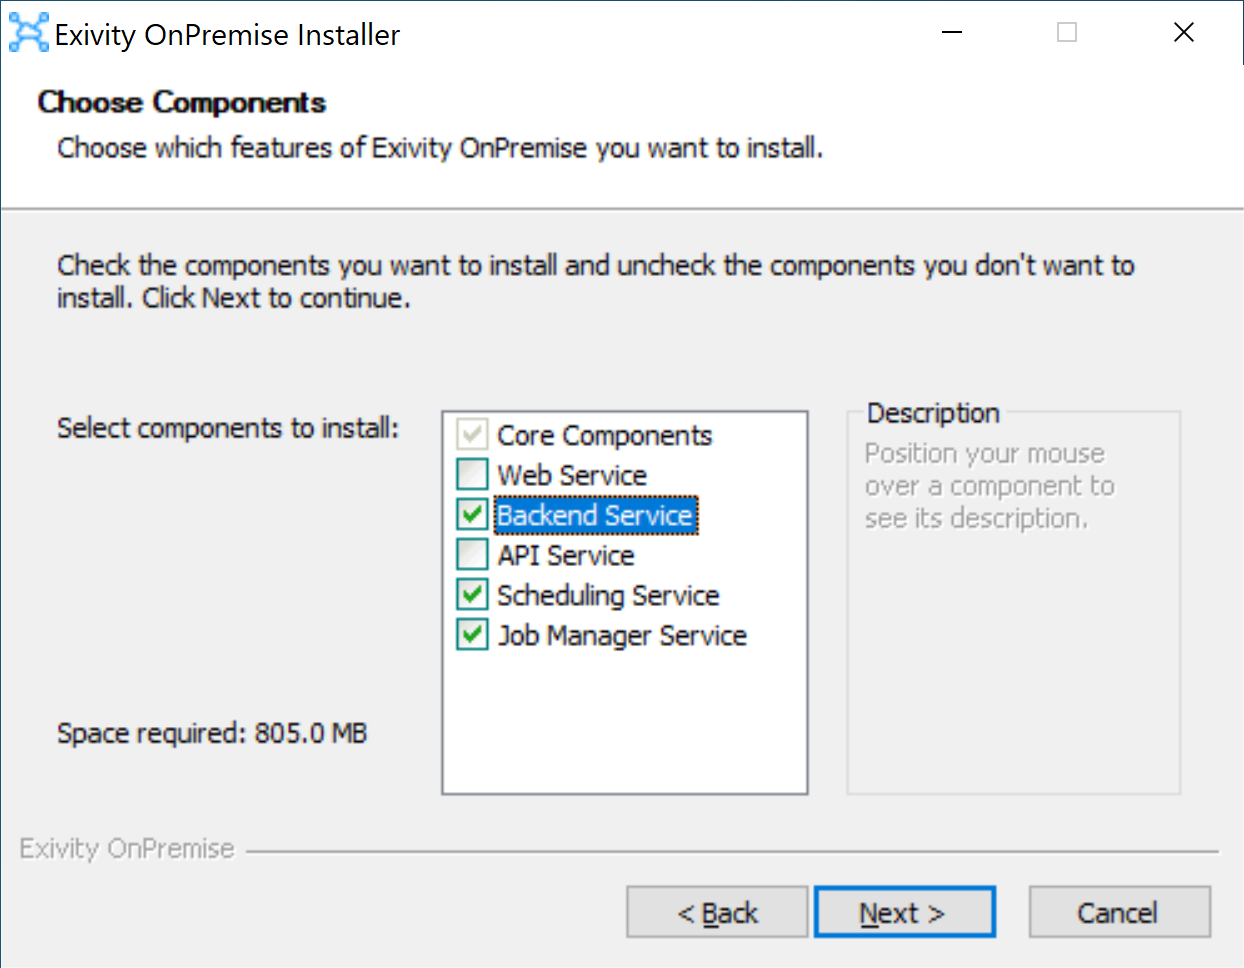The image size is (1244, 968).
Task: Click the greyed Core Components checkbox
Action: click(x=472, y=435)
